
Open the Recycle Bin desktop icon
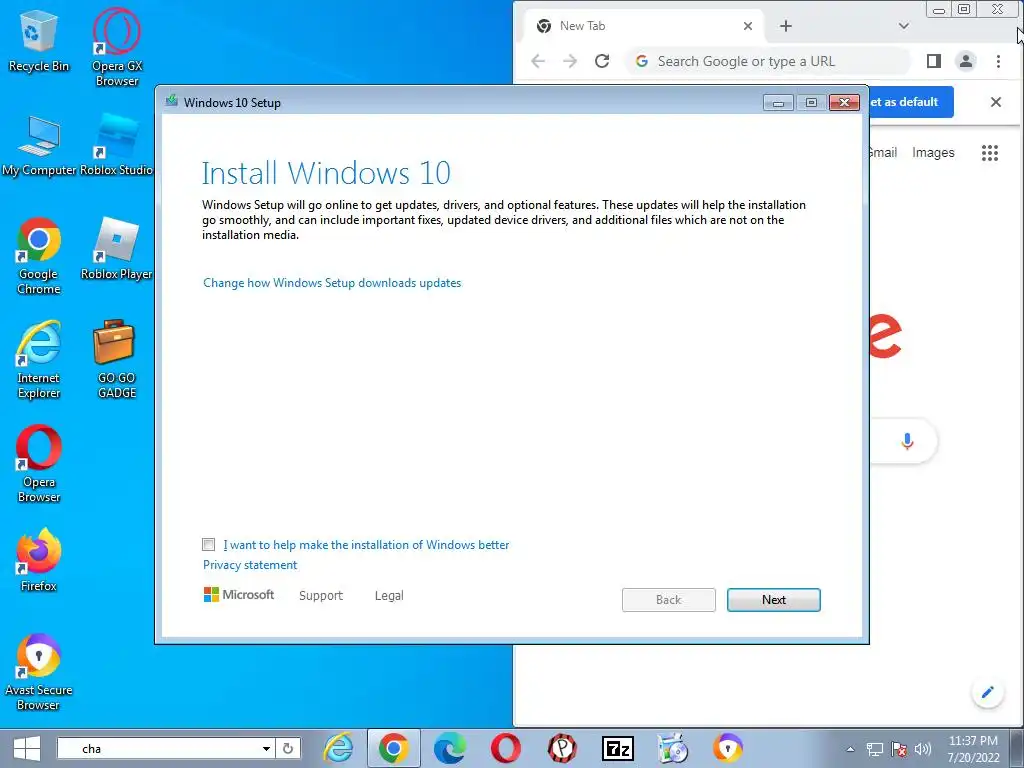tap(38, 40)
